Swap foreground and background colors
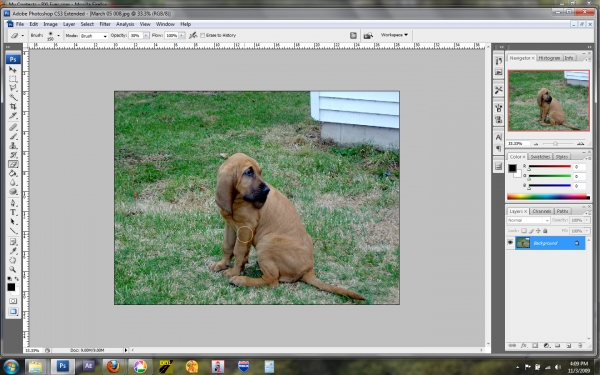 click(x=17, y=279)
